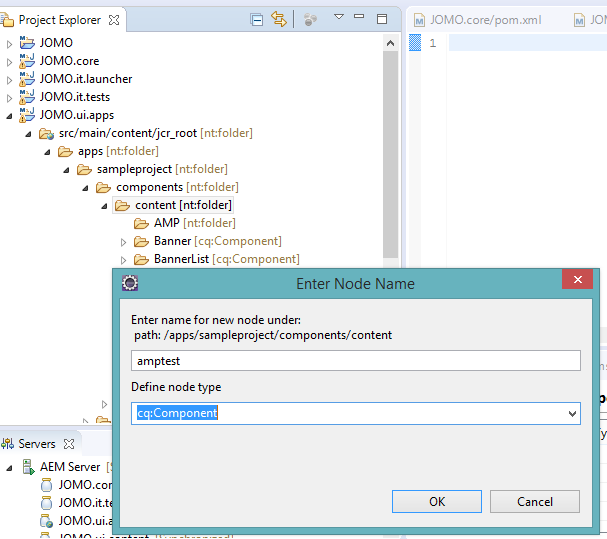Click the AMP folder icon
The width and height of the screenshot is (607, 539).
click(141, 223)
